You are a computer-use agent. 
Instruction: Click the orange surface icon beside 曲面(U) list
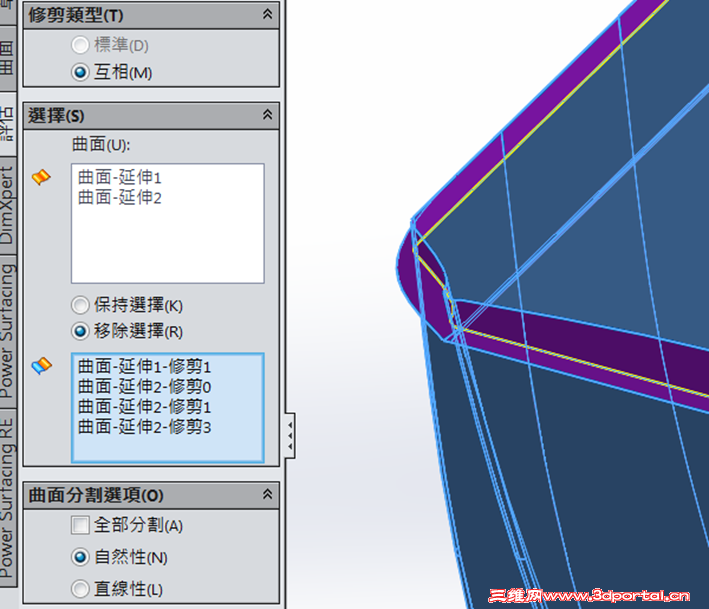pyautogui.click(x=41, y=177)
